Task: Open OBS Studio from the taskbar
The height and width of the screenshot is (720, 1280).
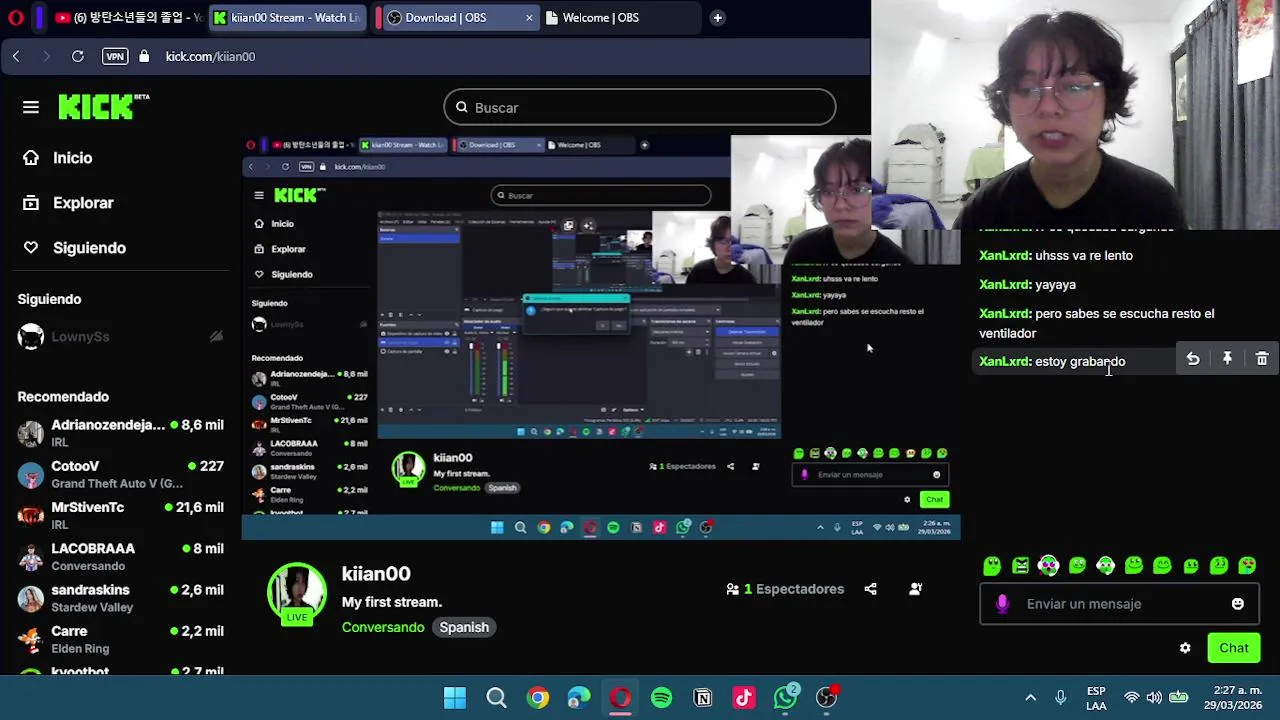Action: (827, 698)
